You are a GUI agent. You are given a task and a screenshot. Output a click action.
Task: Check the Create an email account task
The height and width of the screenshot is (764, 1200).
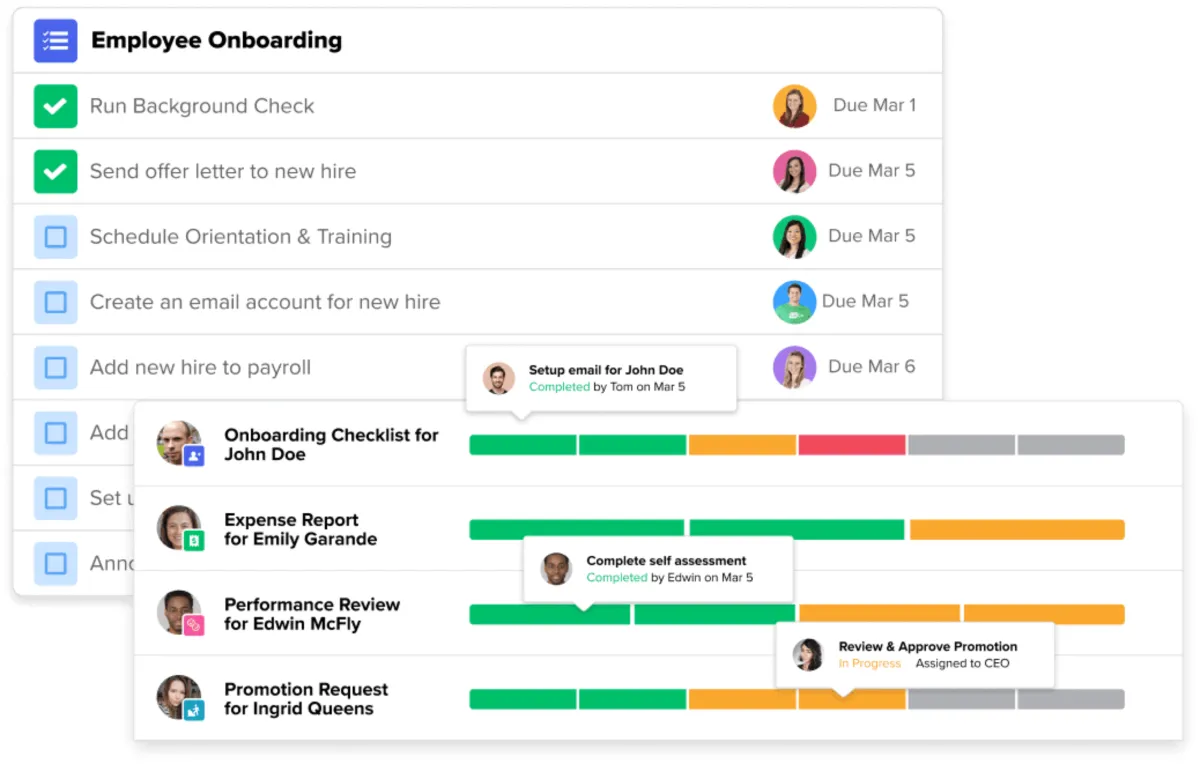coord(56,302)
